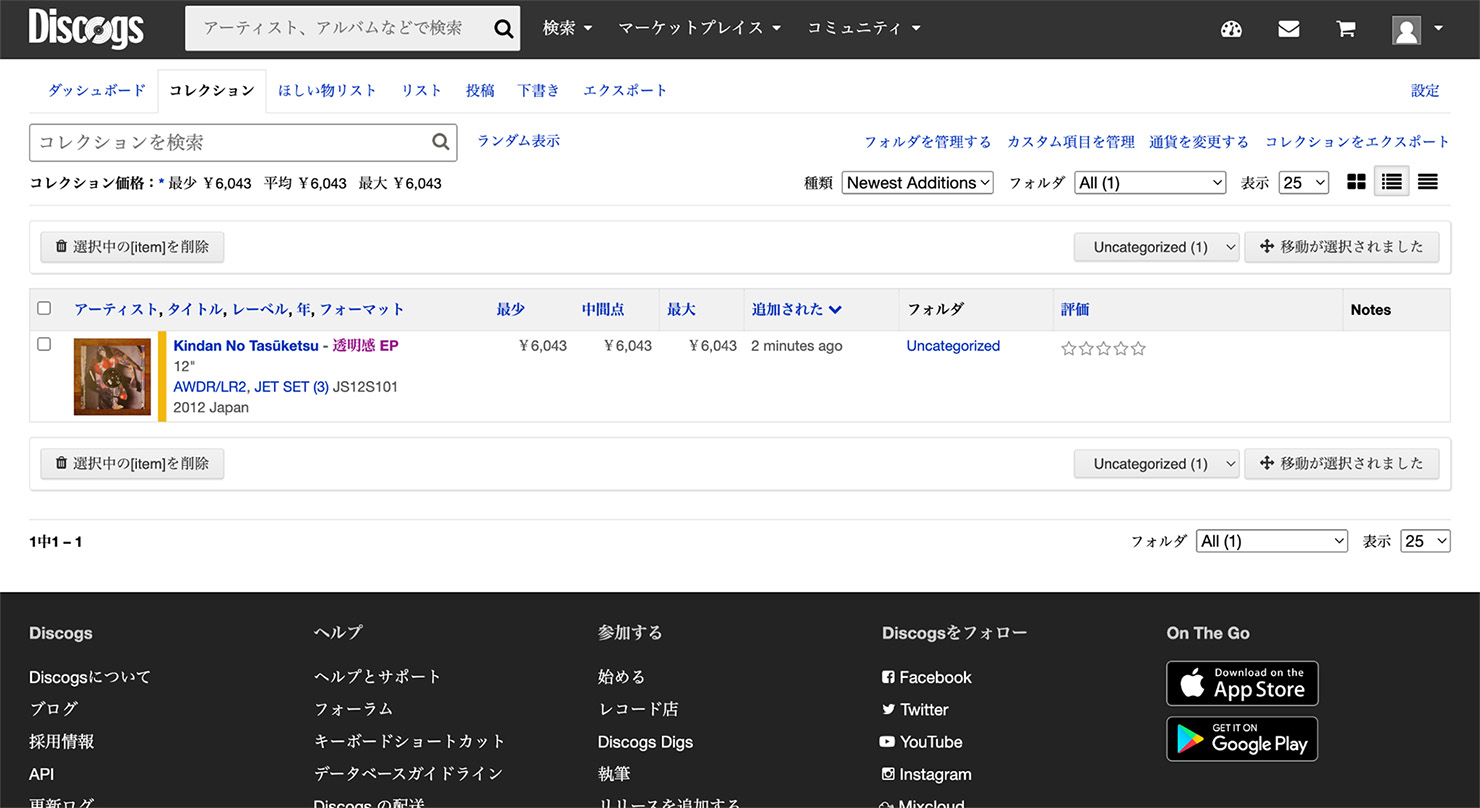The image size is (1480, 808).
Task: Open the messages envelope icon
Action: (1289, 29)
